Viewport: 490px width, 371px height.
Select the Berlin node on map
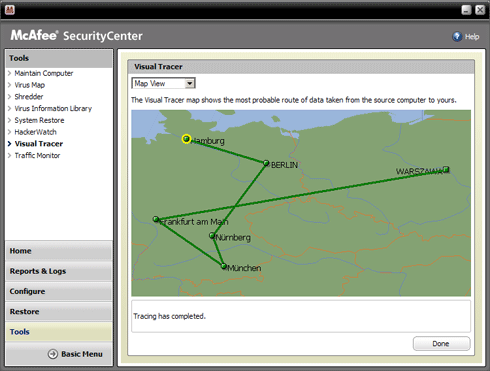266,163
